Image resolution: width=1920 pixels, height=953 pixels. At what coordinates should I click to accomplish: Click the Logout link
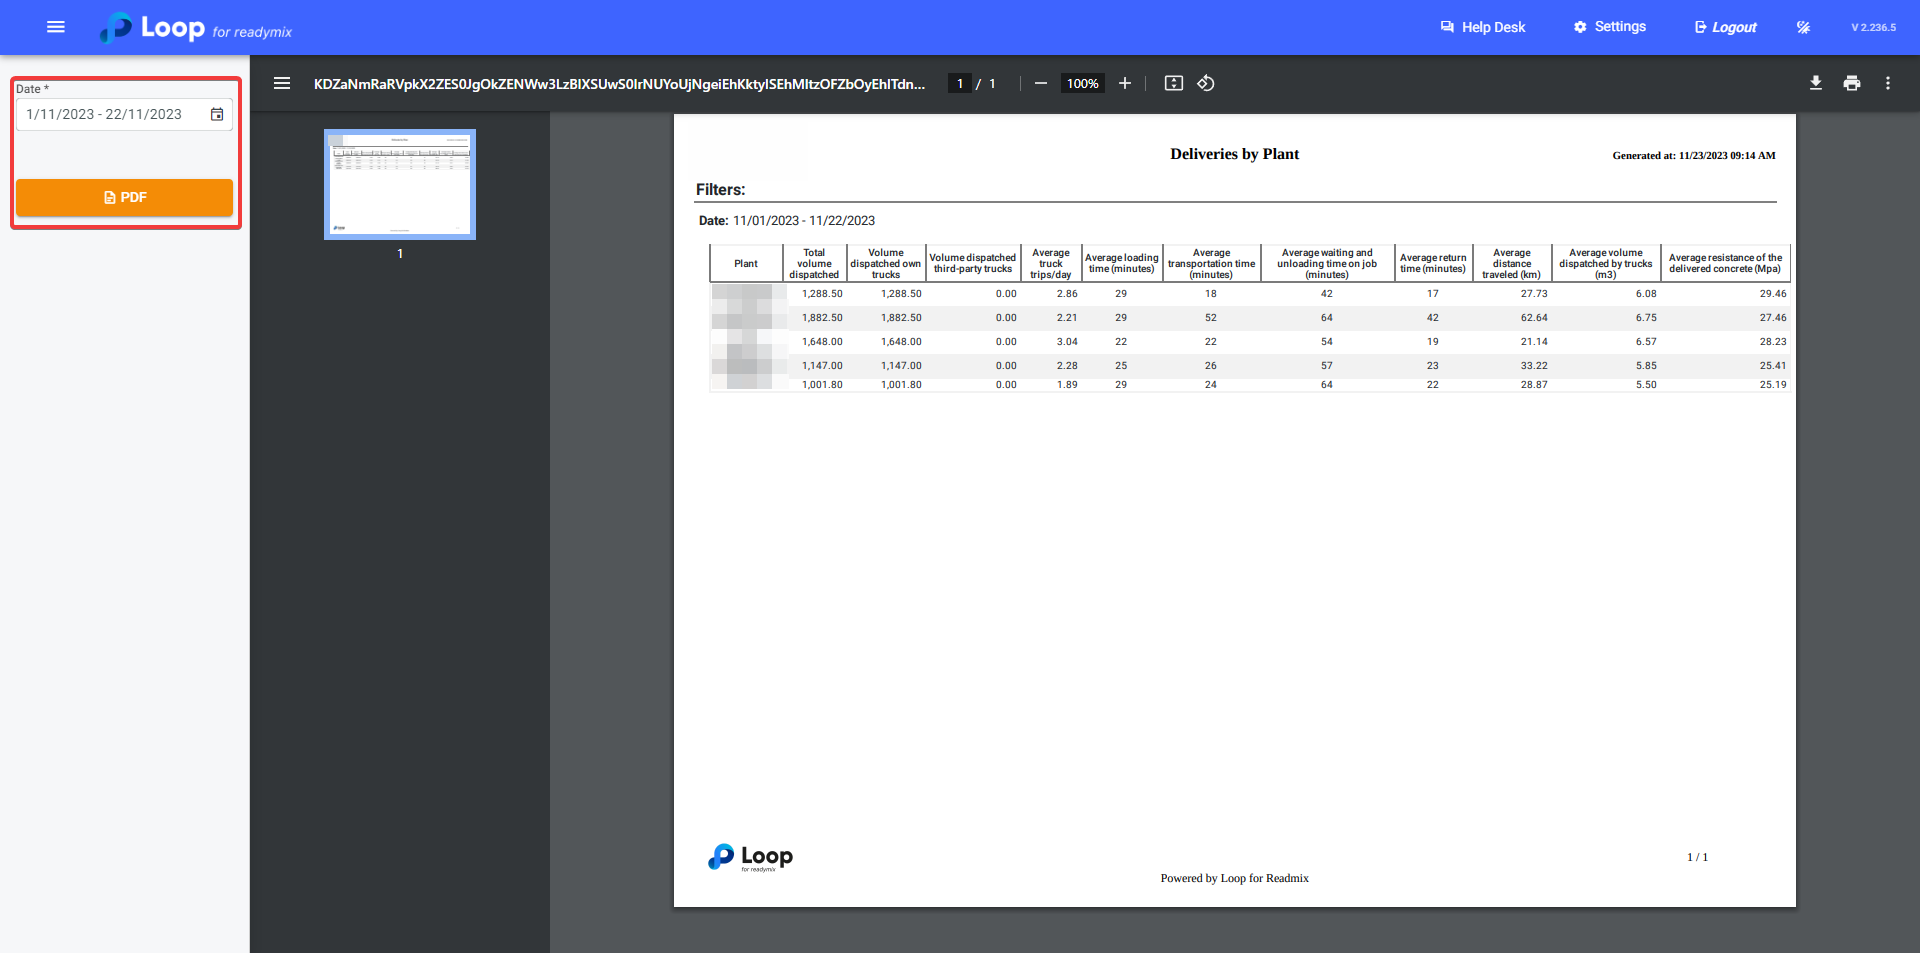click(x=1725, y=27)
